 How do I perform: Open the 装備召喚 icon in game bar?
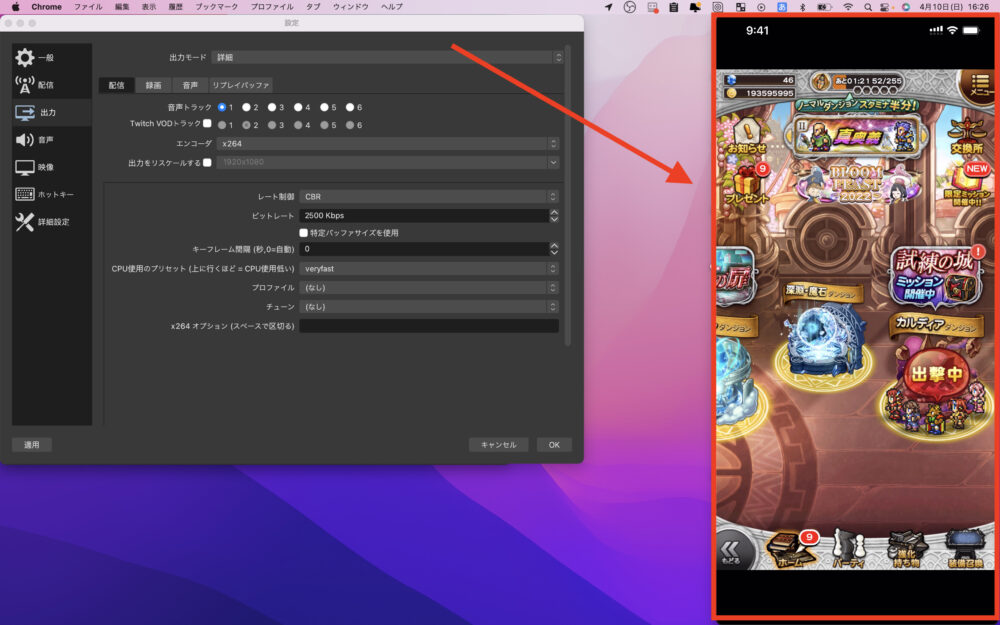point(966,549)
